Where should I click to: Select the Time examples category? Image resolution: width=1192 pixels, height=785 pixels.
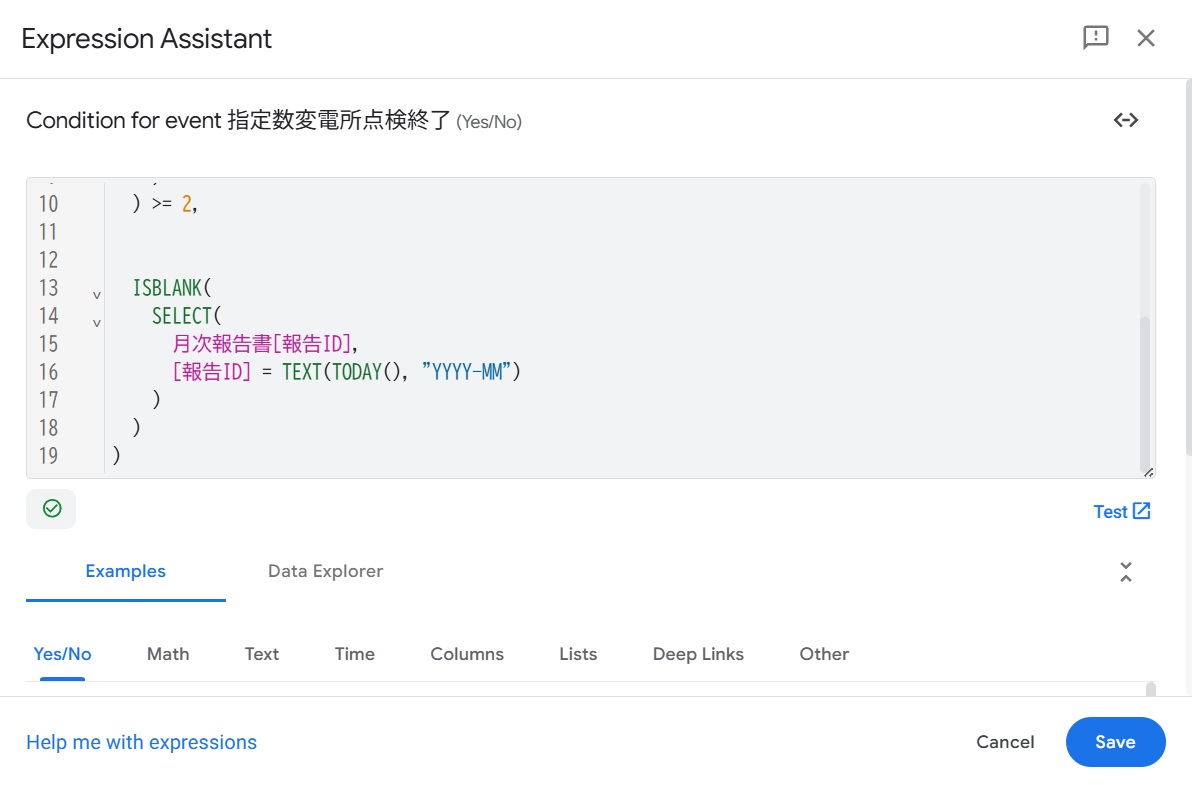[x=355, y=654]
